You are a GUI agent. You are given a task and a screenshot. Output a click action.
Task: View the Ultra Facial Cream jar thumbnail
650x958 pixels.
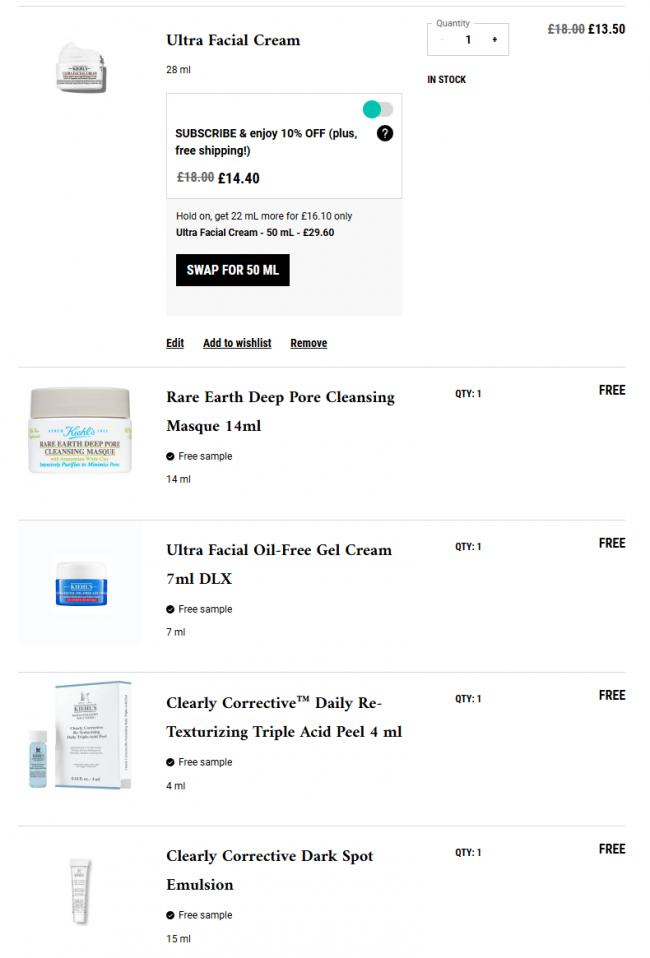tap(81, 68)
